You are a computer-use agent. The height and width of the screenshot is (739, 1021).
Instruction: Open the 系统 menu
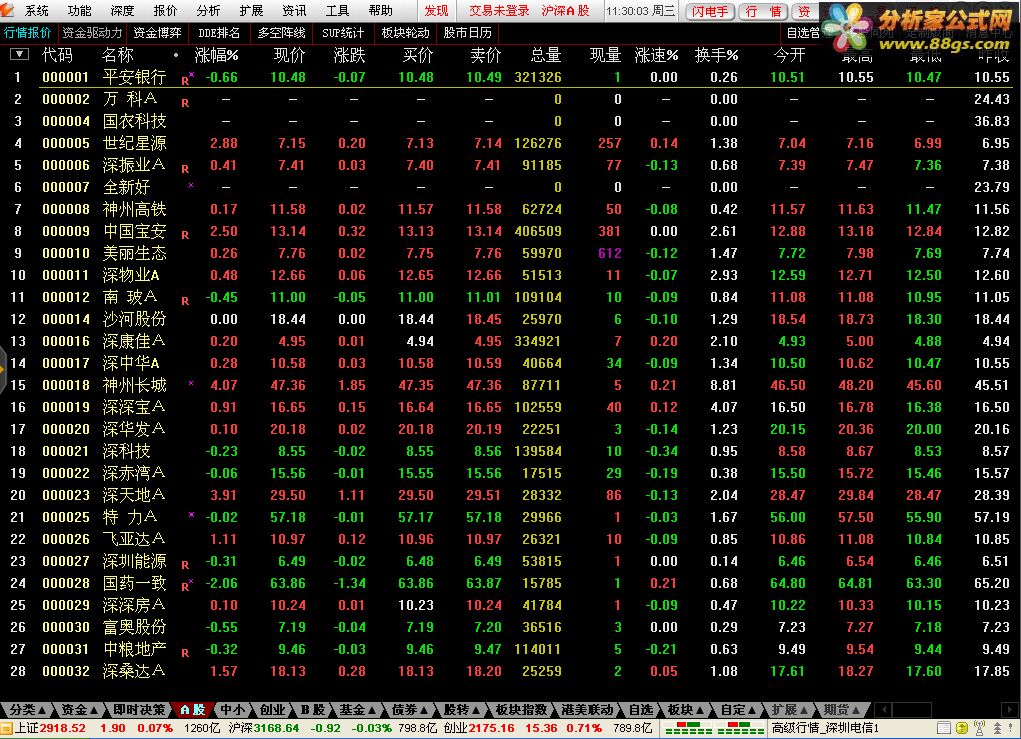[x=36, y=10]
